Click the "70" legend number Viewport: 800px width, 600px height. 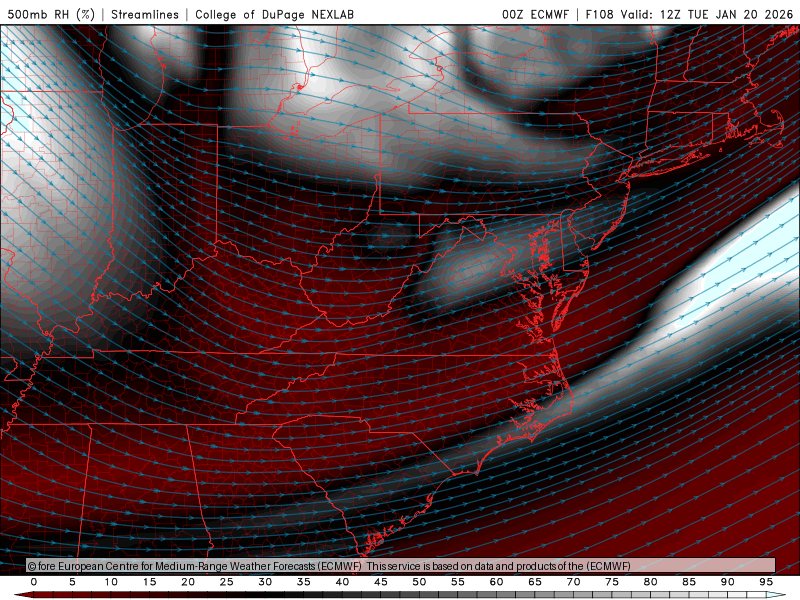[573, 582]
